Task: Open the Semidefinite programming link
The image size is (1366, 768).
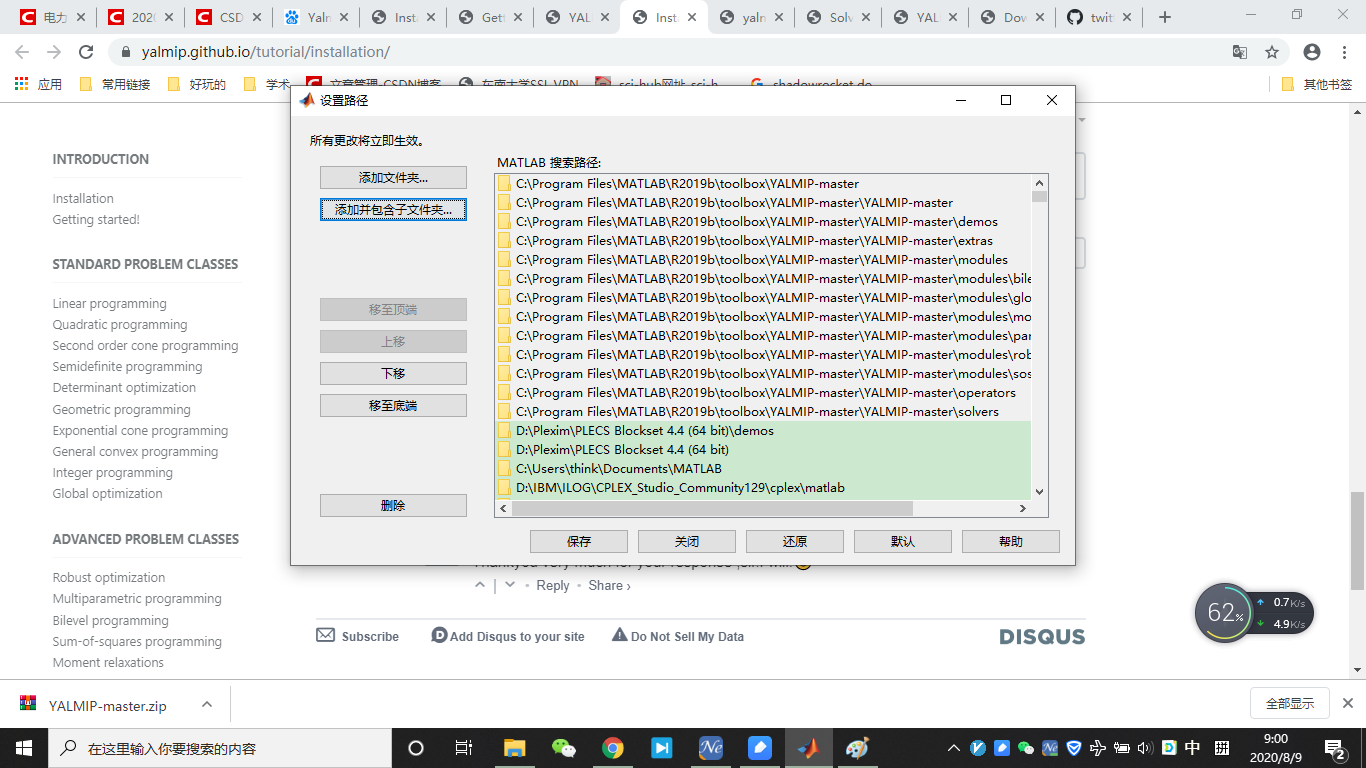Action: point(128,366)
